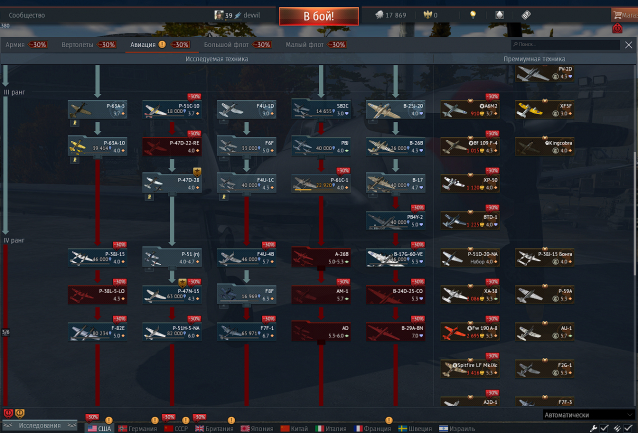The width and height of the screenshot is (638, 433).
Task: Click the Исследования button
Action: click(39, 426)
